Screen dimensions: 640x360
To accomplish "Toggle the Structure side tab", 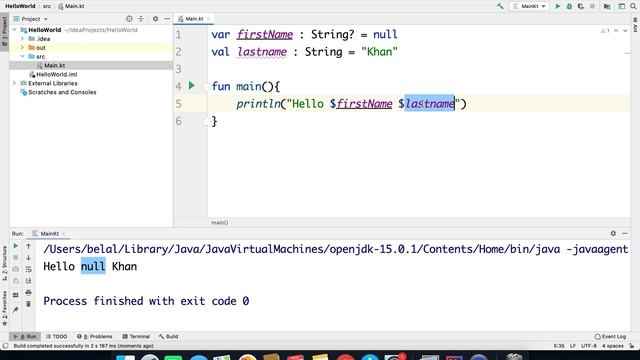I will [x=4, y=263].
